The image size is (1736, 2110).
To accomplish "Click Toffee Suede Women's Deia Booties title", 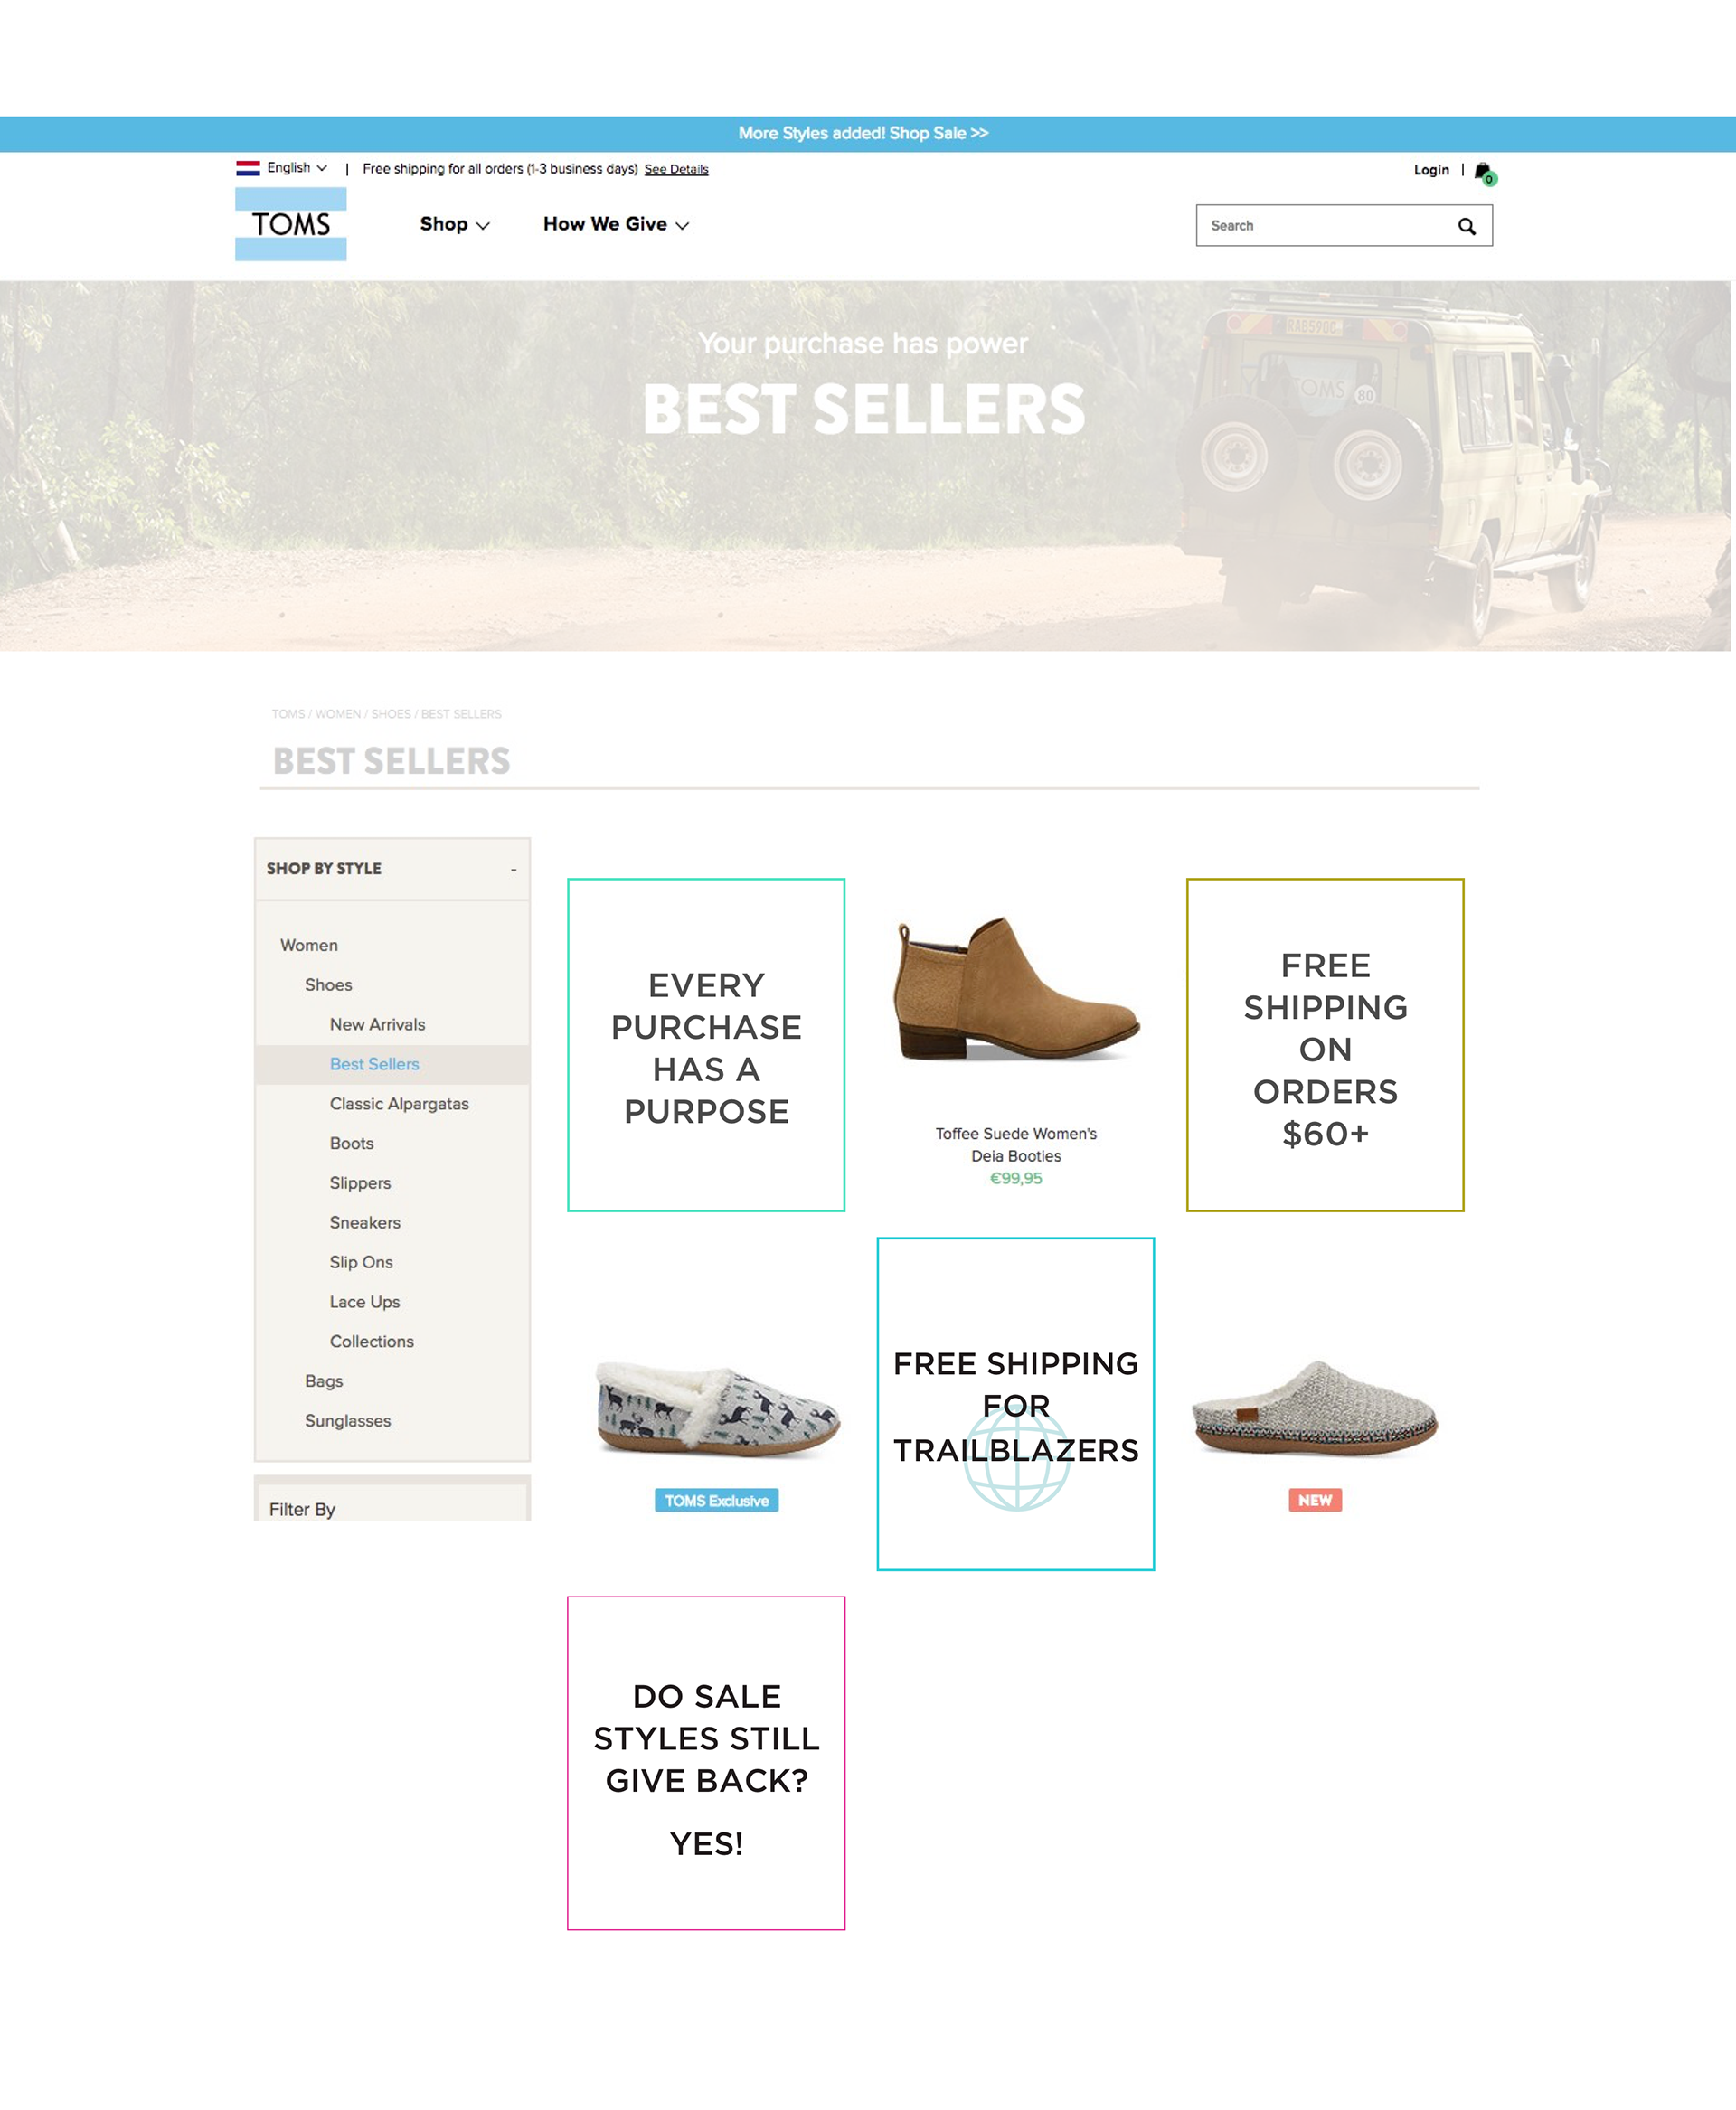I will (1016, 1144).
